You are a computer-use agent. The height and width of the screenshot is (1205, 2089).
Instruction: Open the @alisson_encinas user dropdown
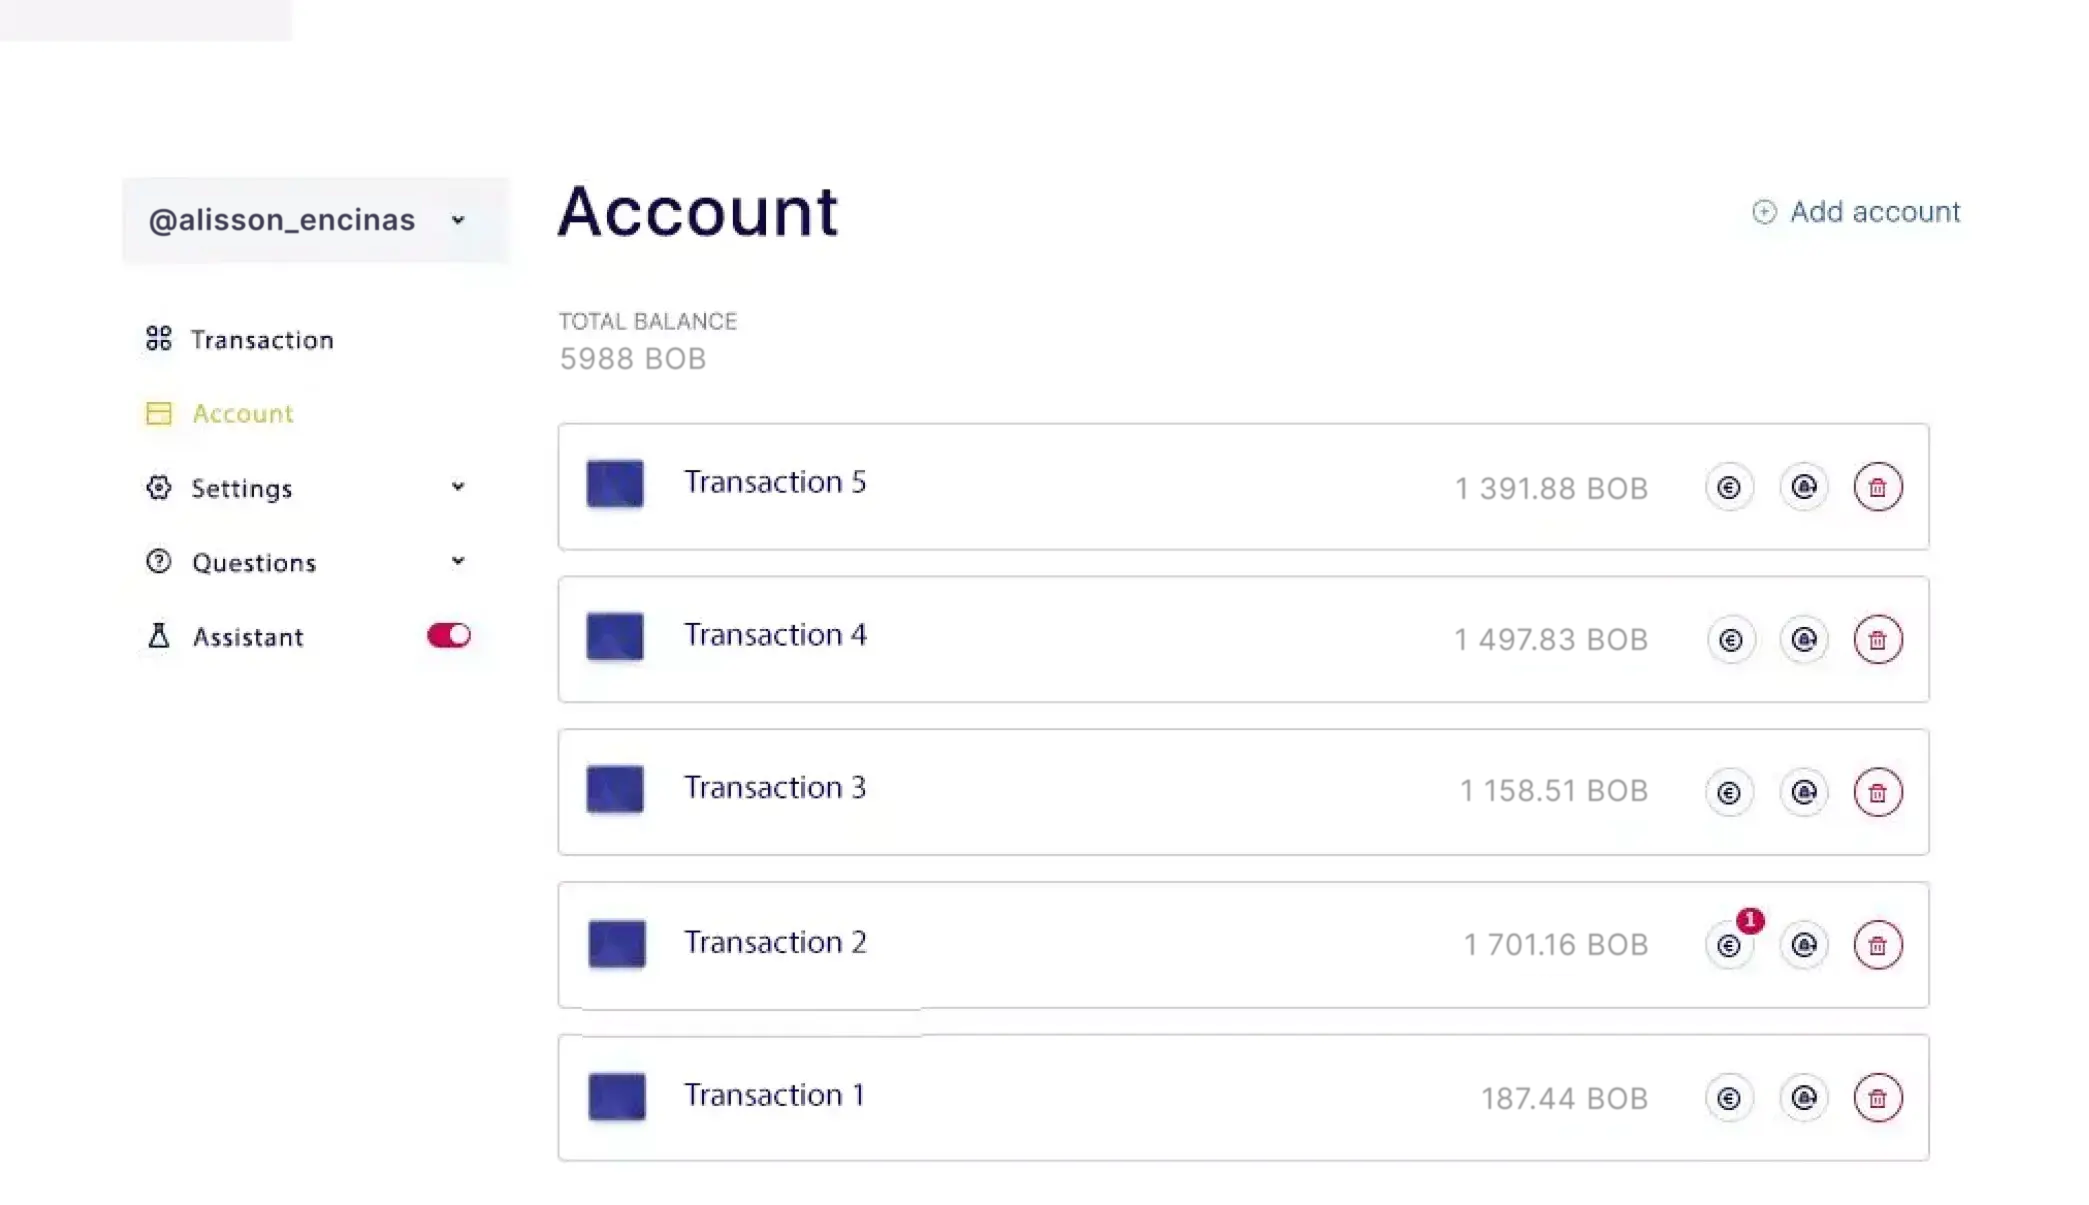point(315,220)
